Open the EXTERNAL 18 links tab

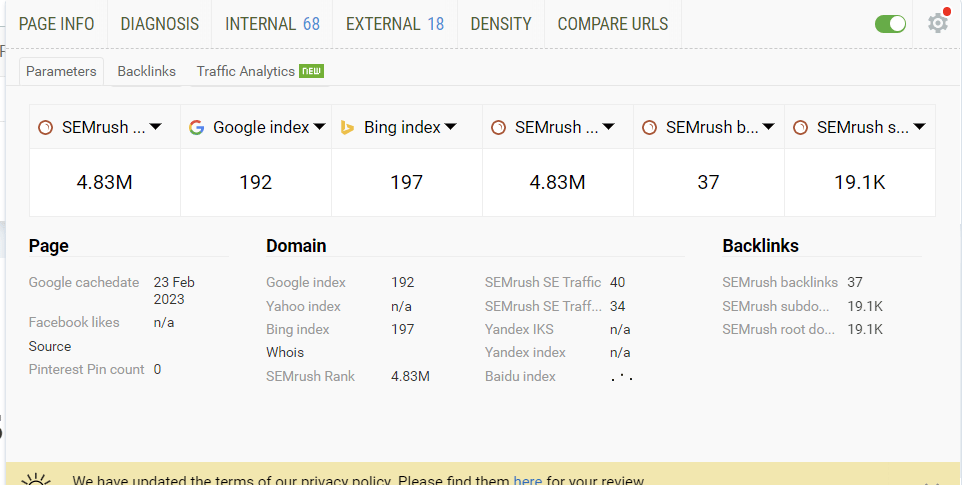pos(395,24)
